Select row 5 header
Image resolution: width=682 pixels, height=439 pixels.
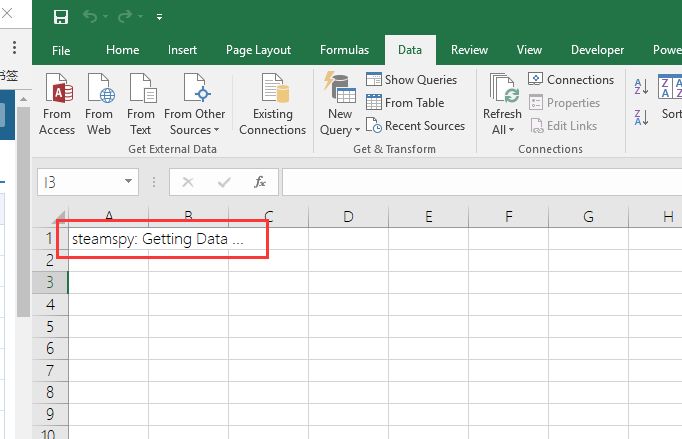click(50, 327)
